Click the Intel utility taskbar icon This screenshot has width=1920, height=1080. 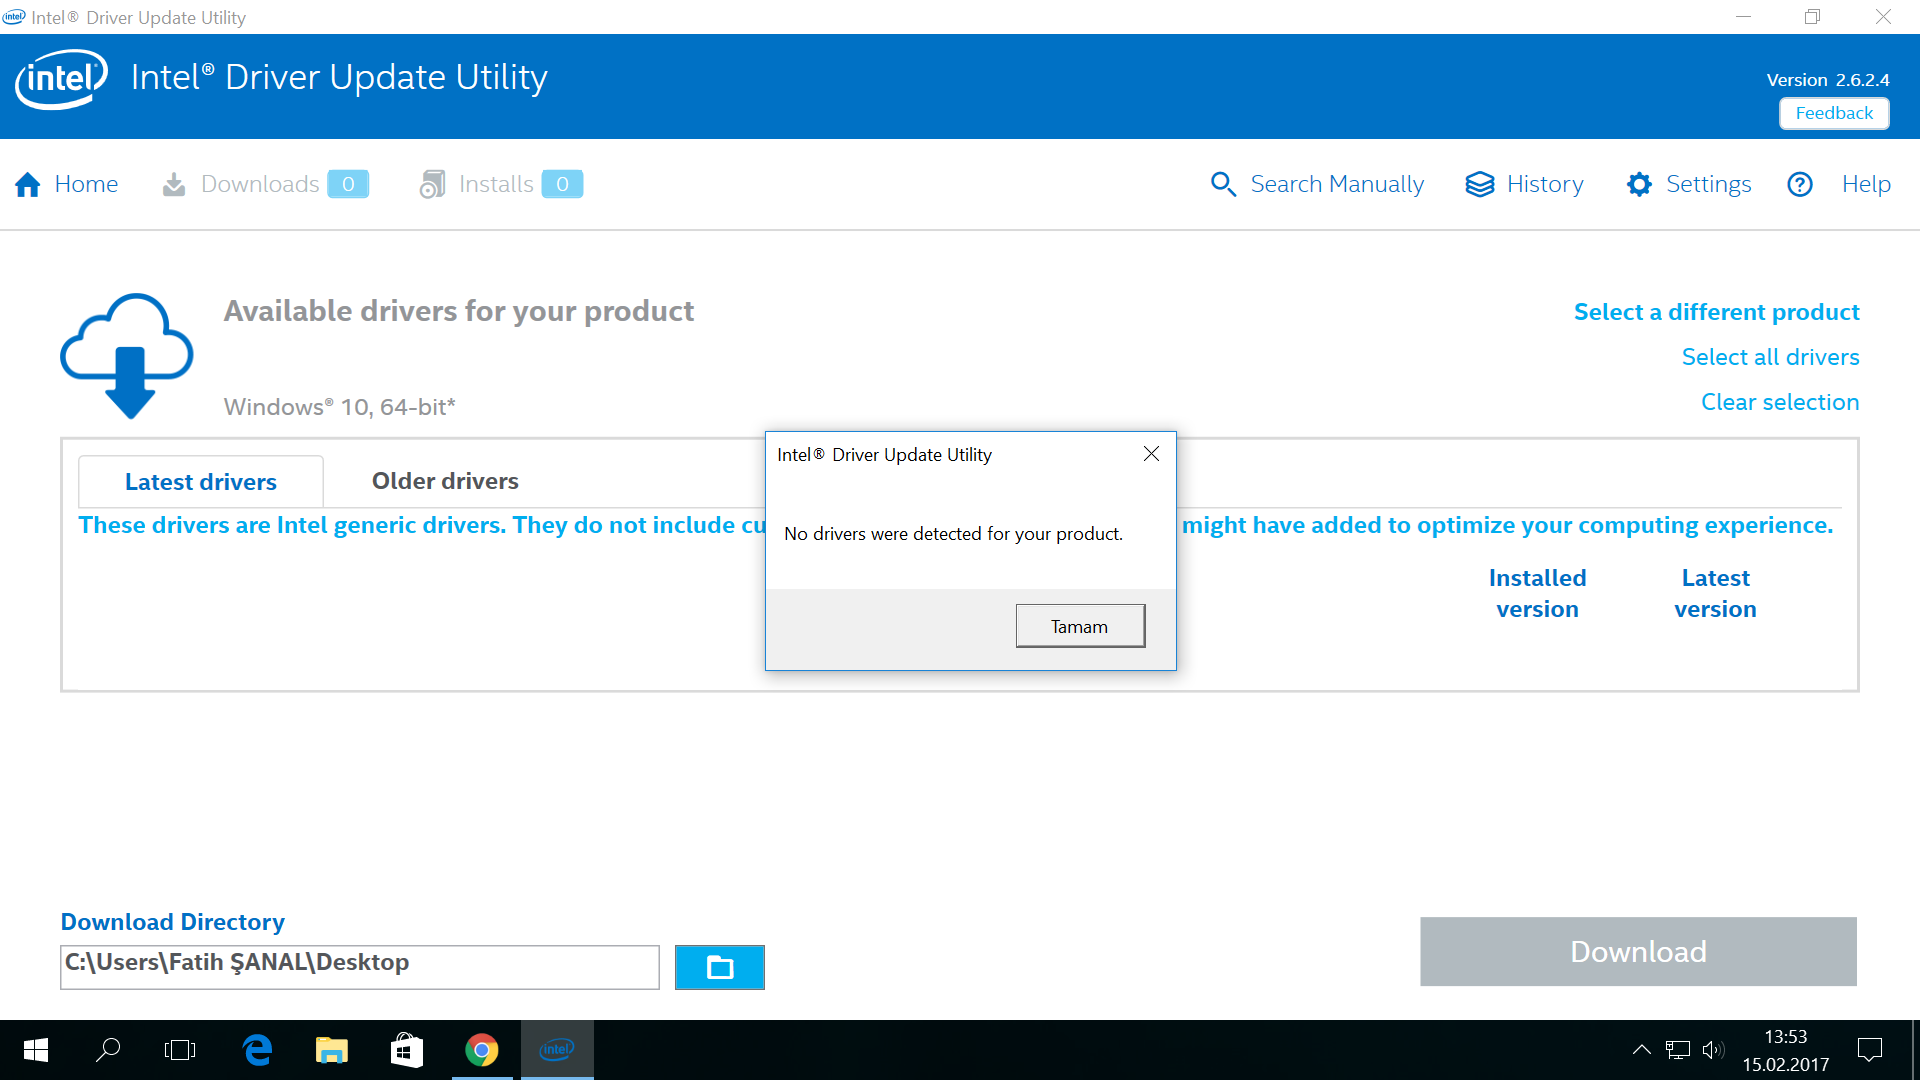pyautogui.click(x=557, y=1050)
